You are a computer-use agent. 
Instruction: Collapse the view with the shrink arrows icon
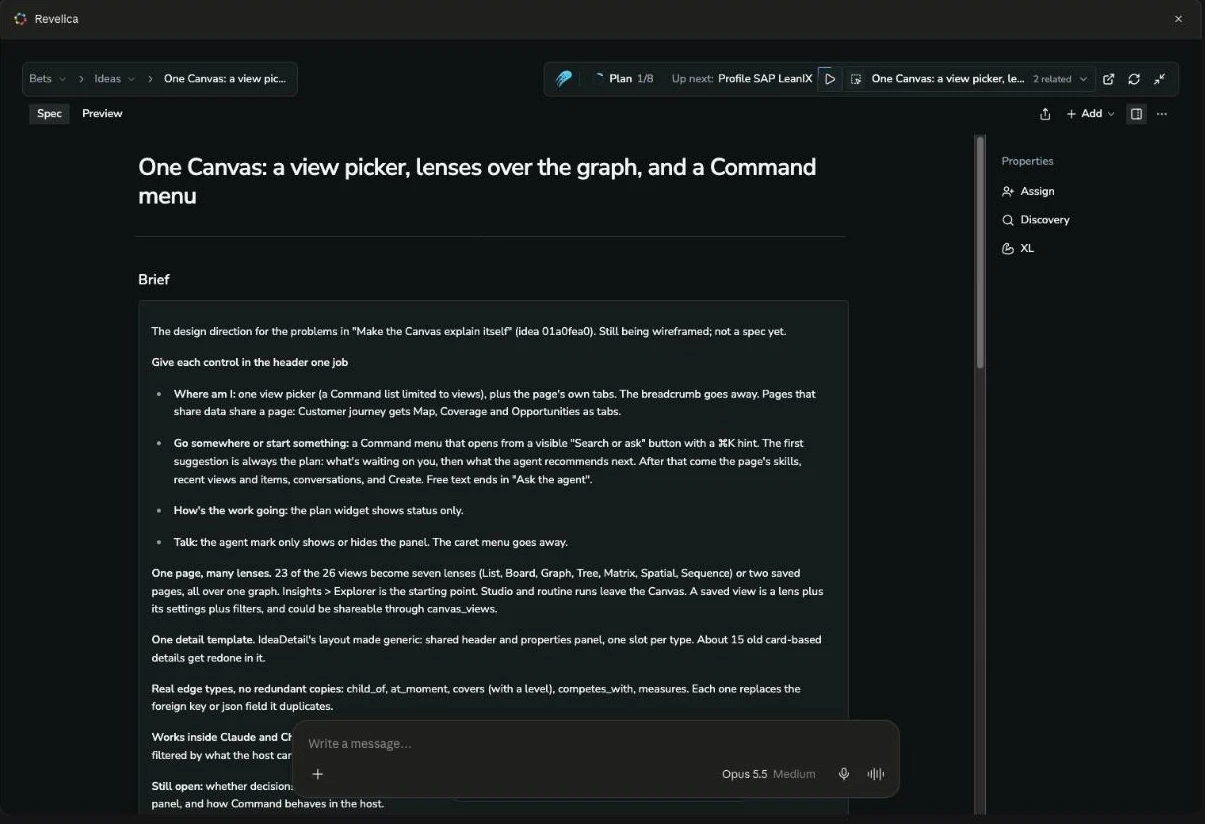point(1160,79)
